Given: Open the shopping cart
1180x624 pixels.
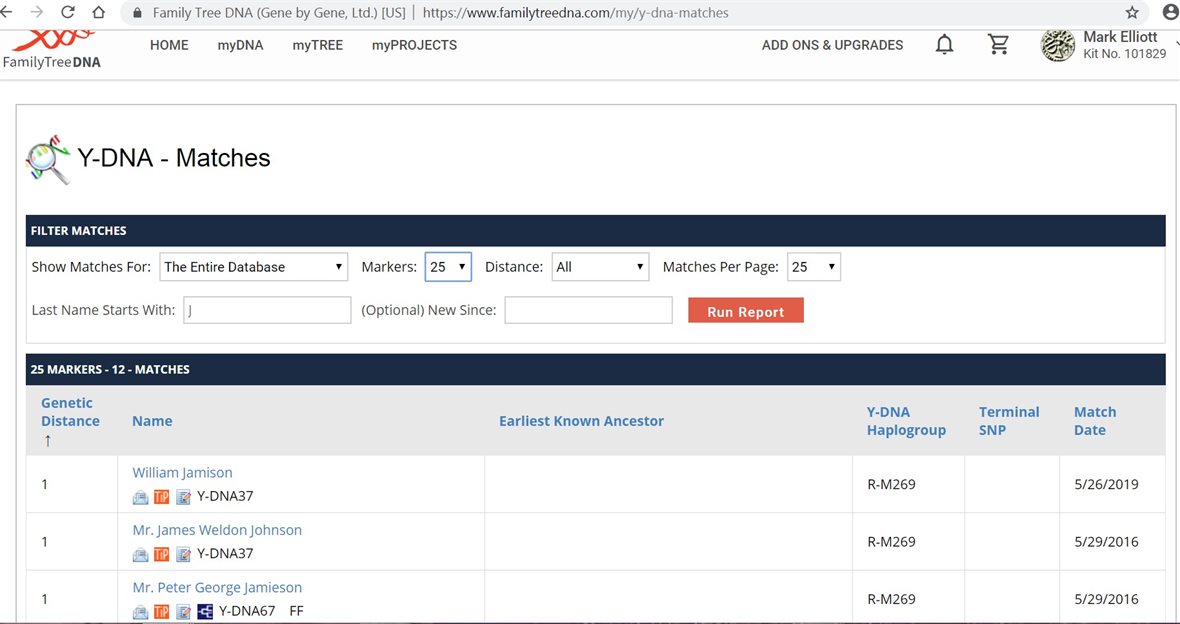Looking at the screenshot, I should click(998, 45).
